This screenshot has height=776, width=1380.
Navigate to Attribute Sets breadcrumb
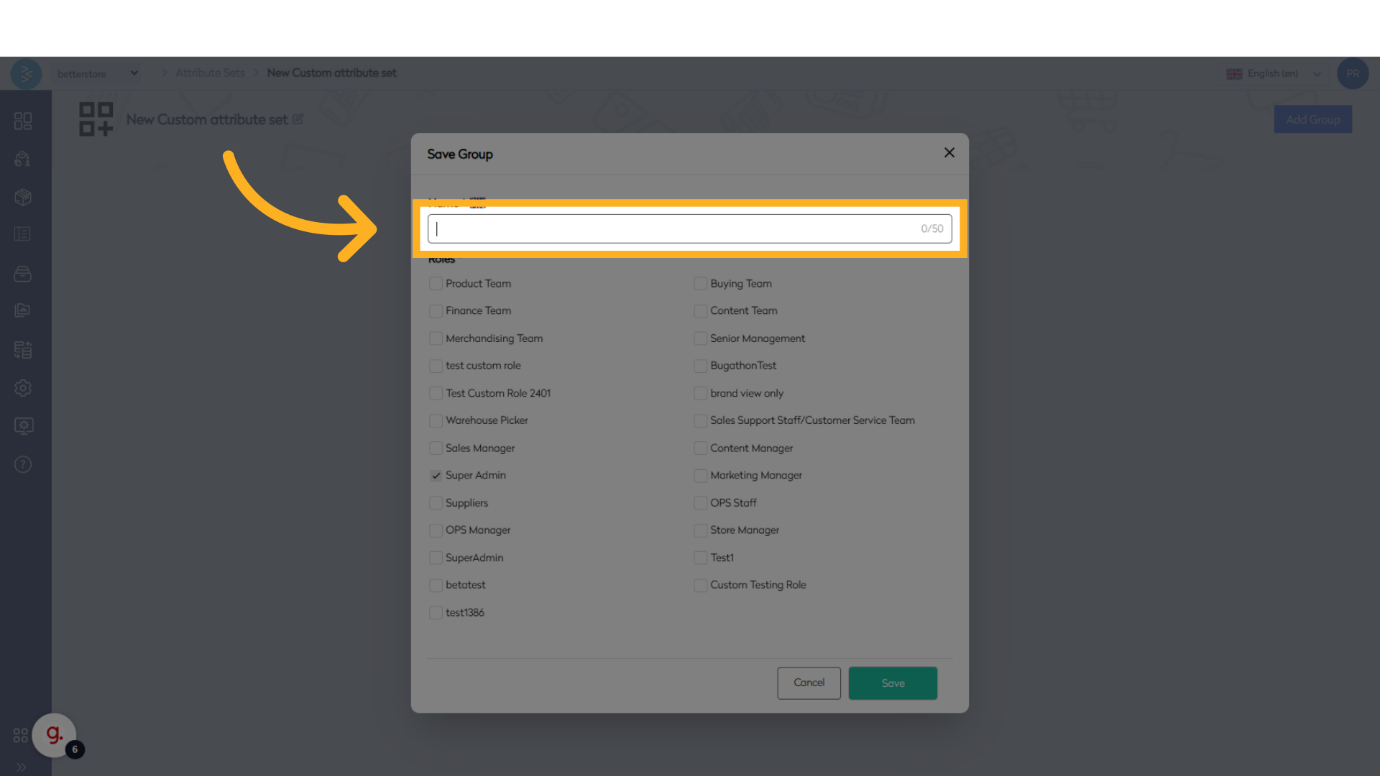pos(210,73)
